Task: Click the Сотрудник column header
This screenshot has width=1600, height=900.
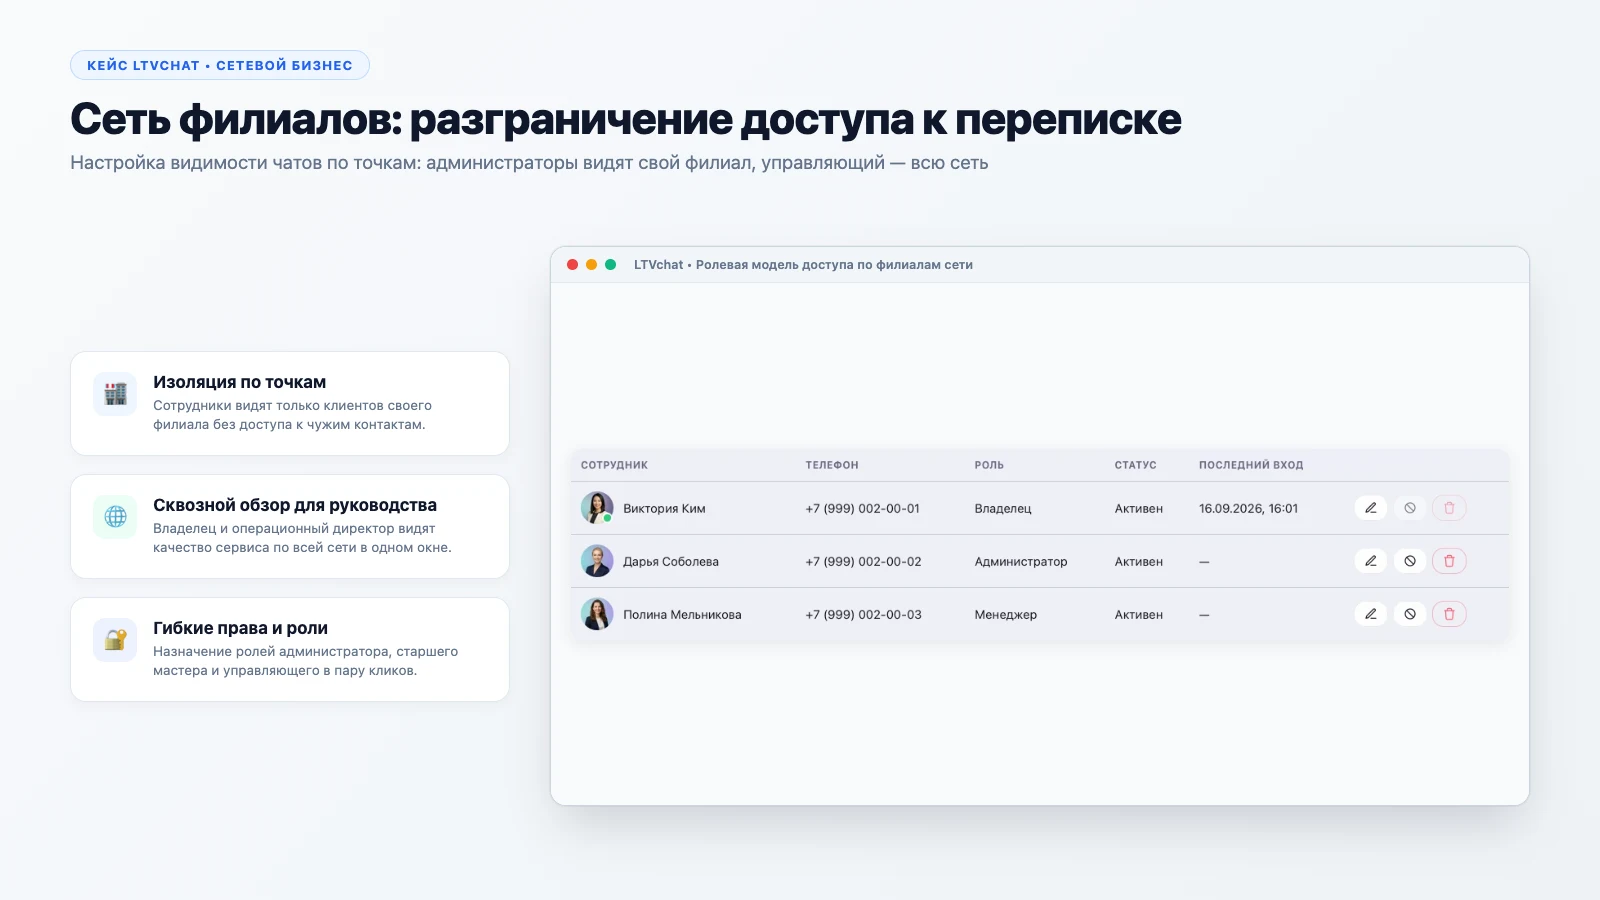Action: [x=614, y=465]
